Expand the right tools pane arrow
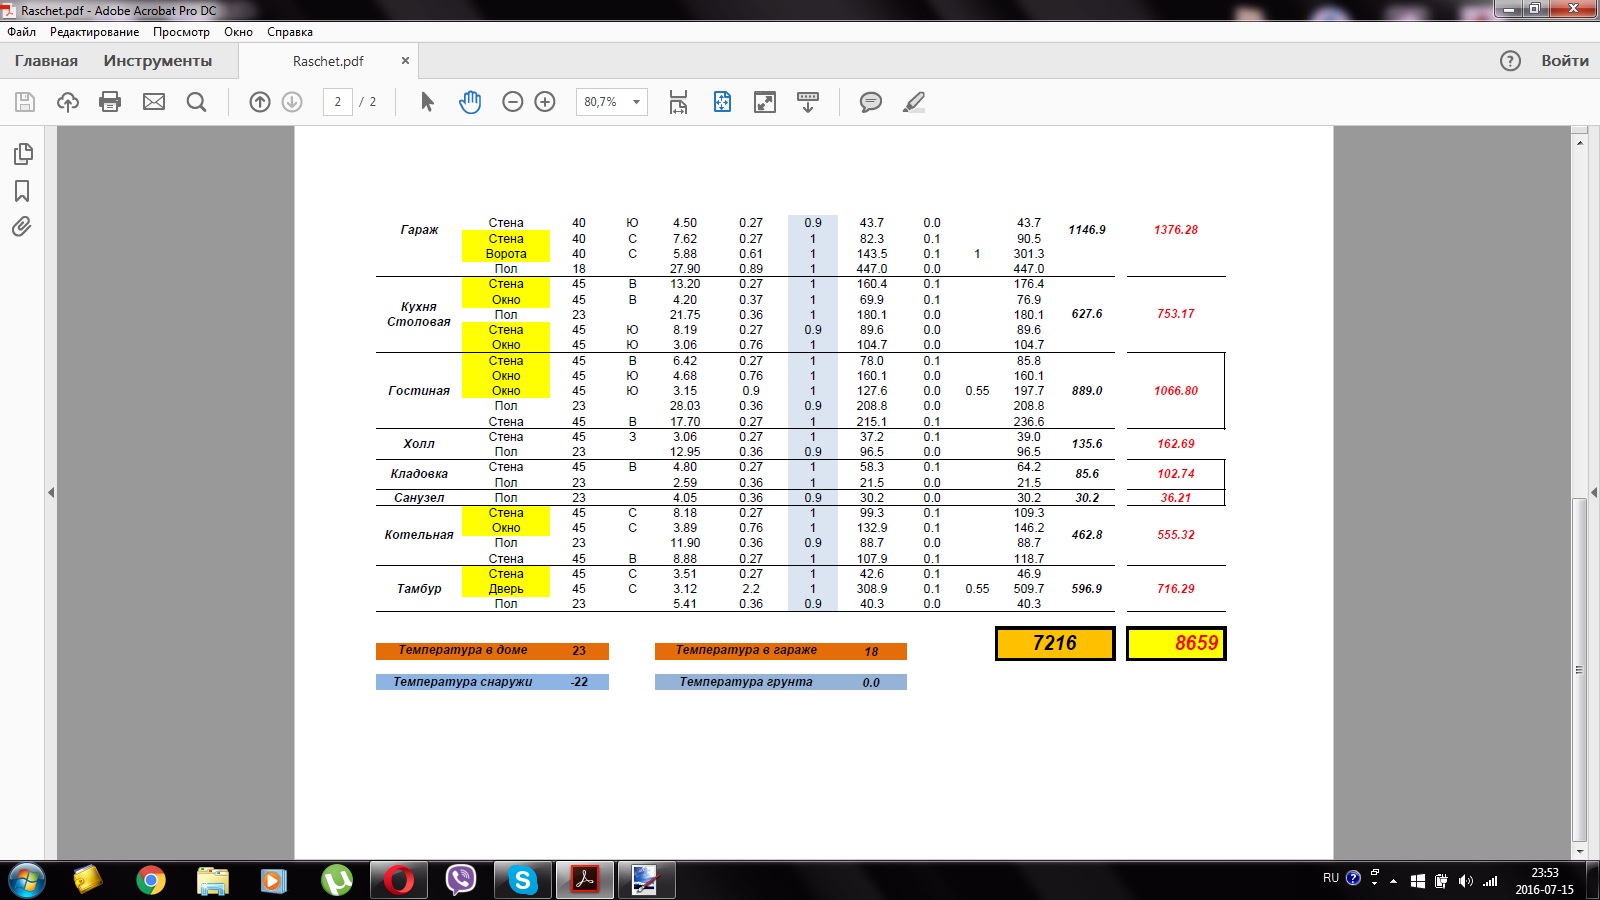 1594,492
